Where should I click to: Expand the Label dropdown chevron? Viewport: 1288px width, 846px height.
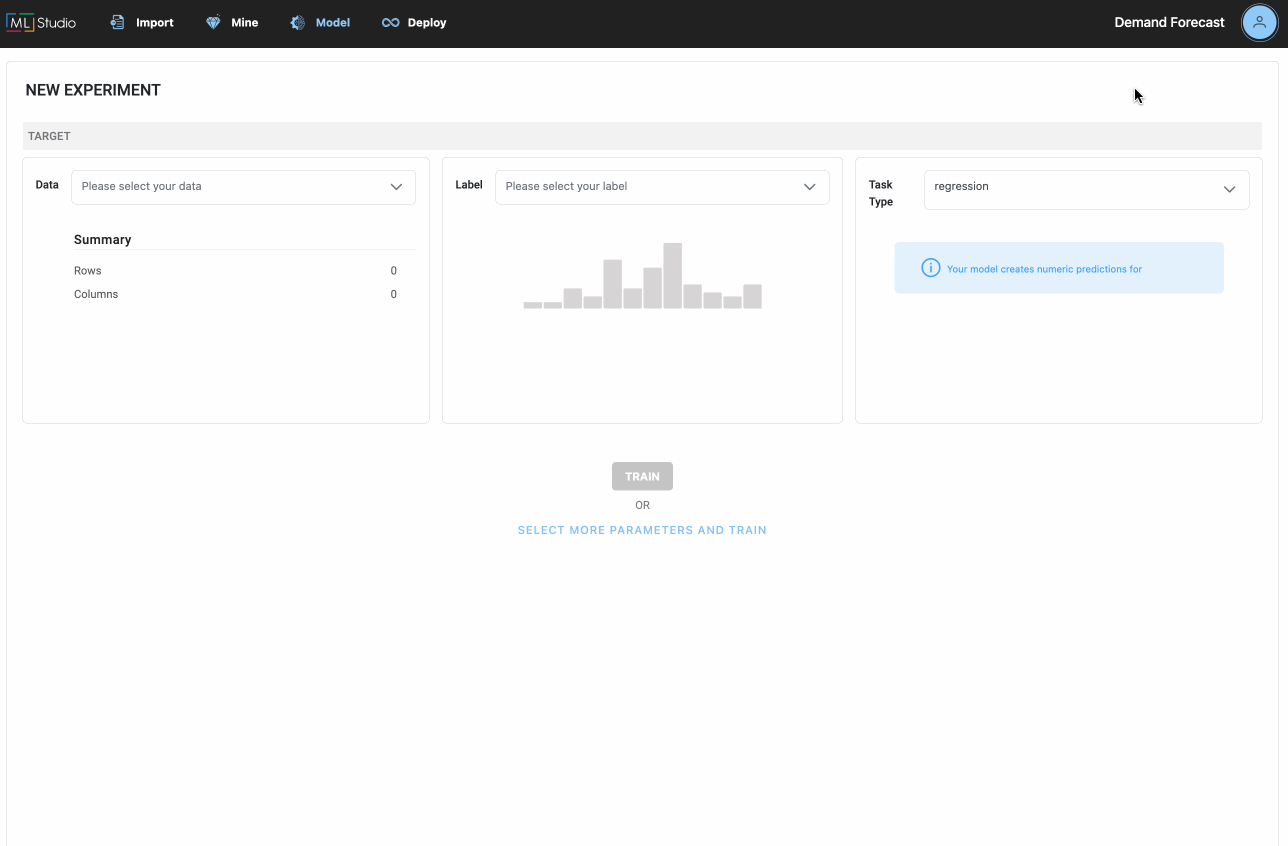tap(810, 187)
